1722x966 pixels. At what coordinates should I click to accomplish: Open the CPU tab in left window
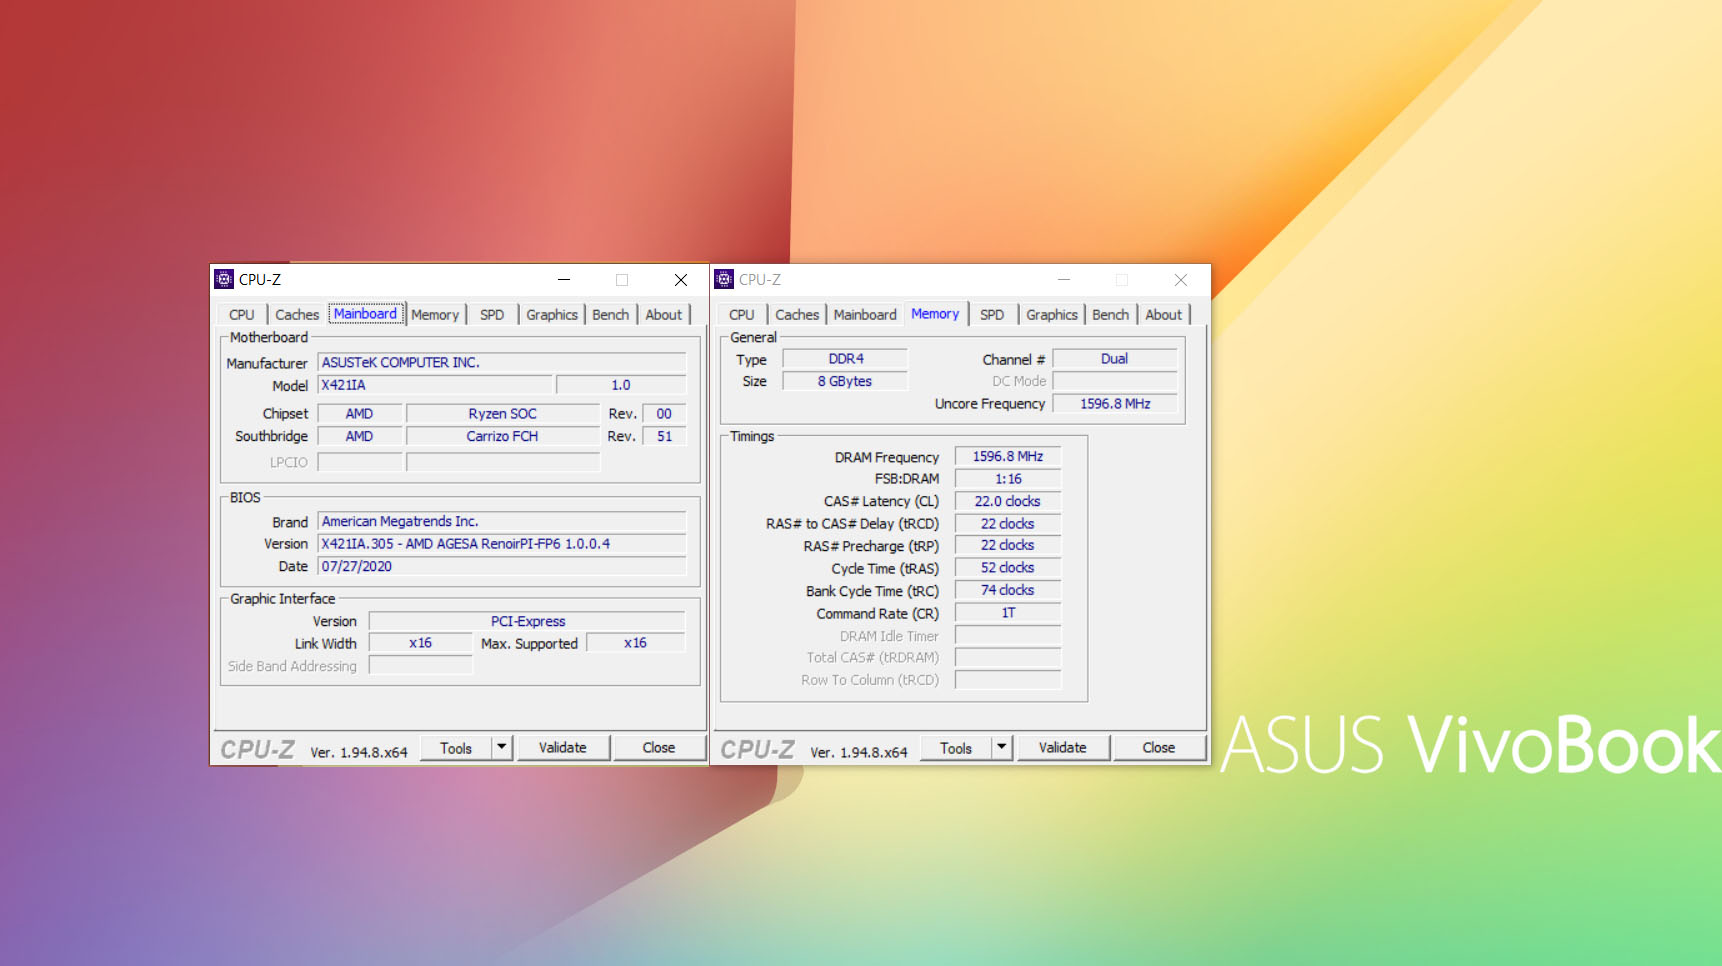(242, 314)
